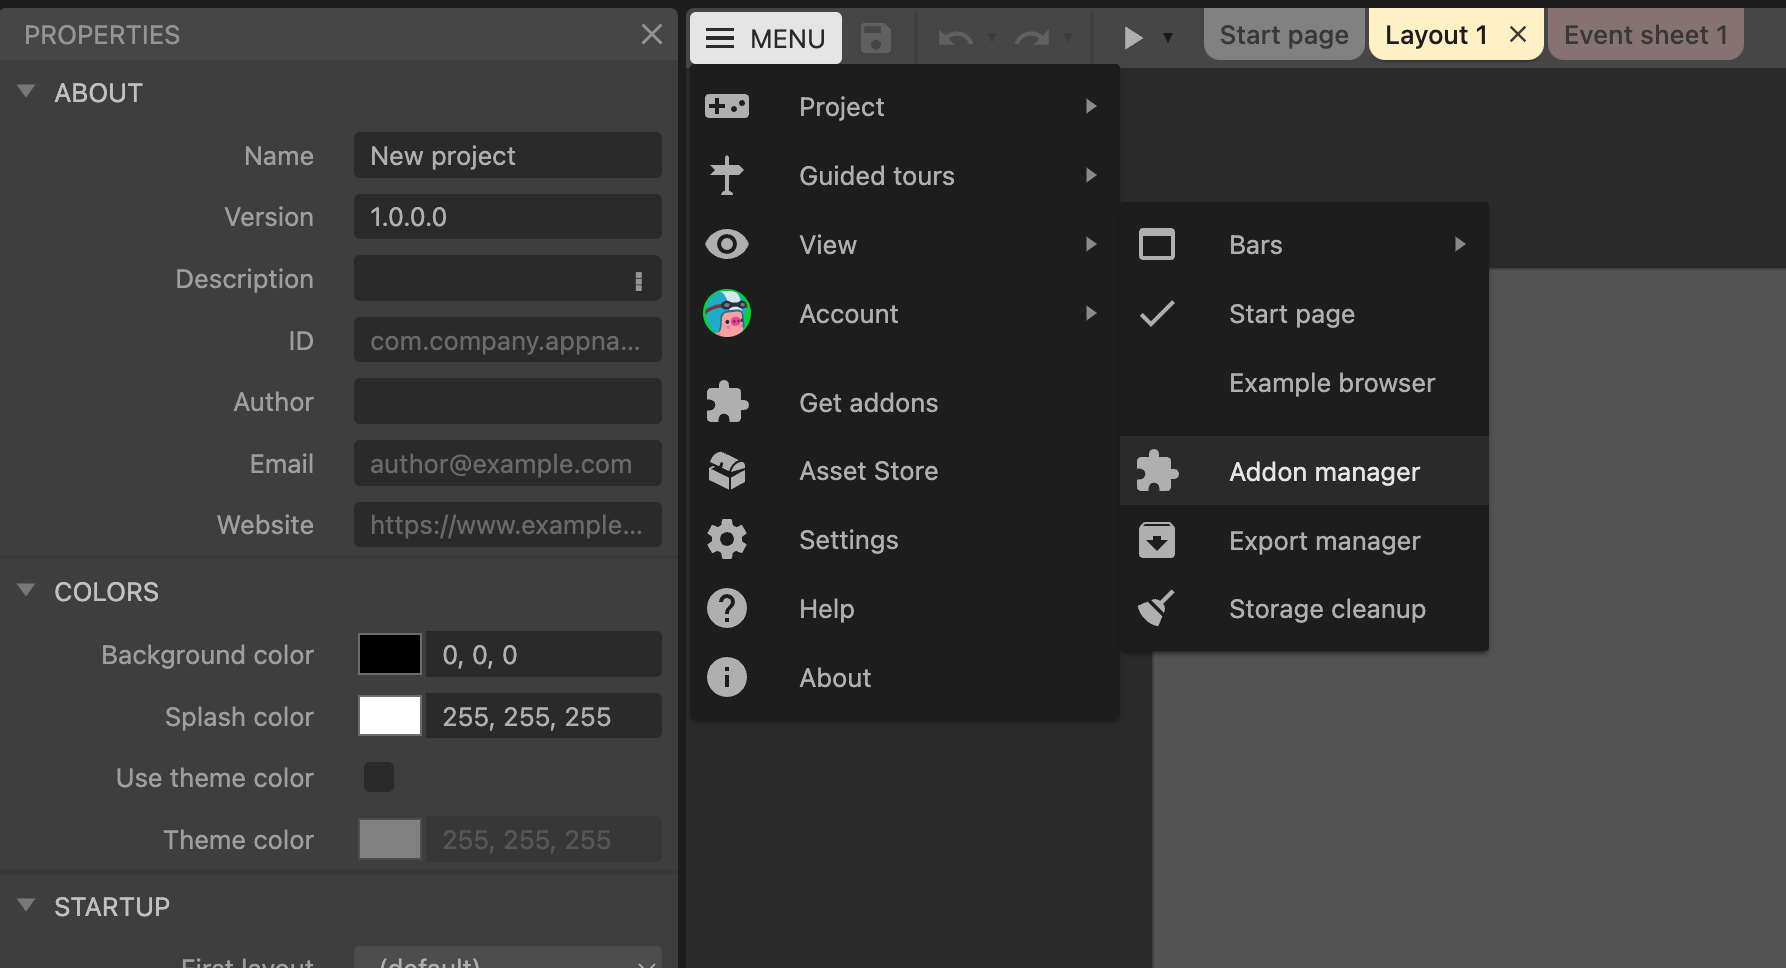Open the Example browser
This screenshot has height=968, width=1786.
tap(1331, 383)
